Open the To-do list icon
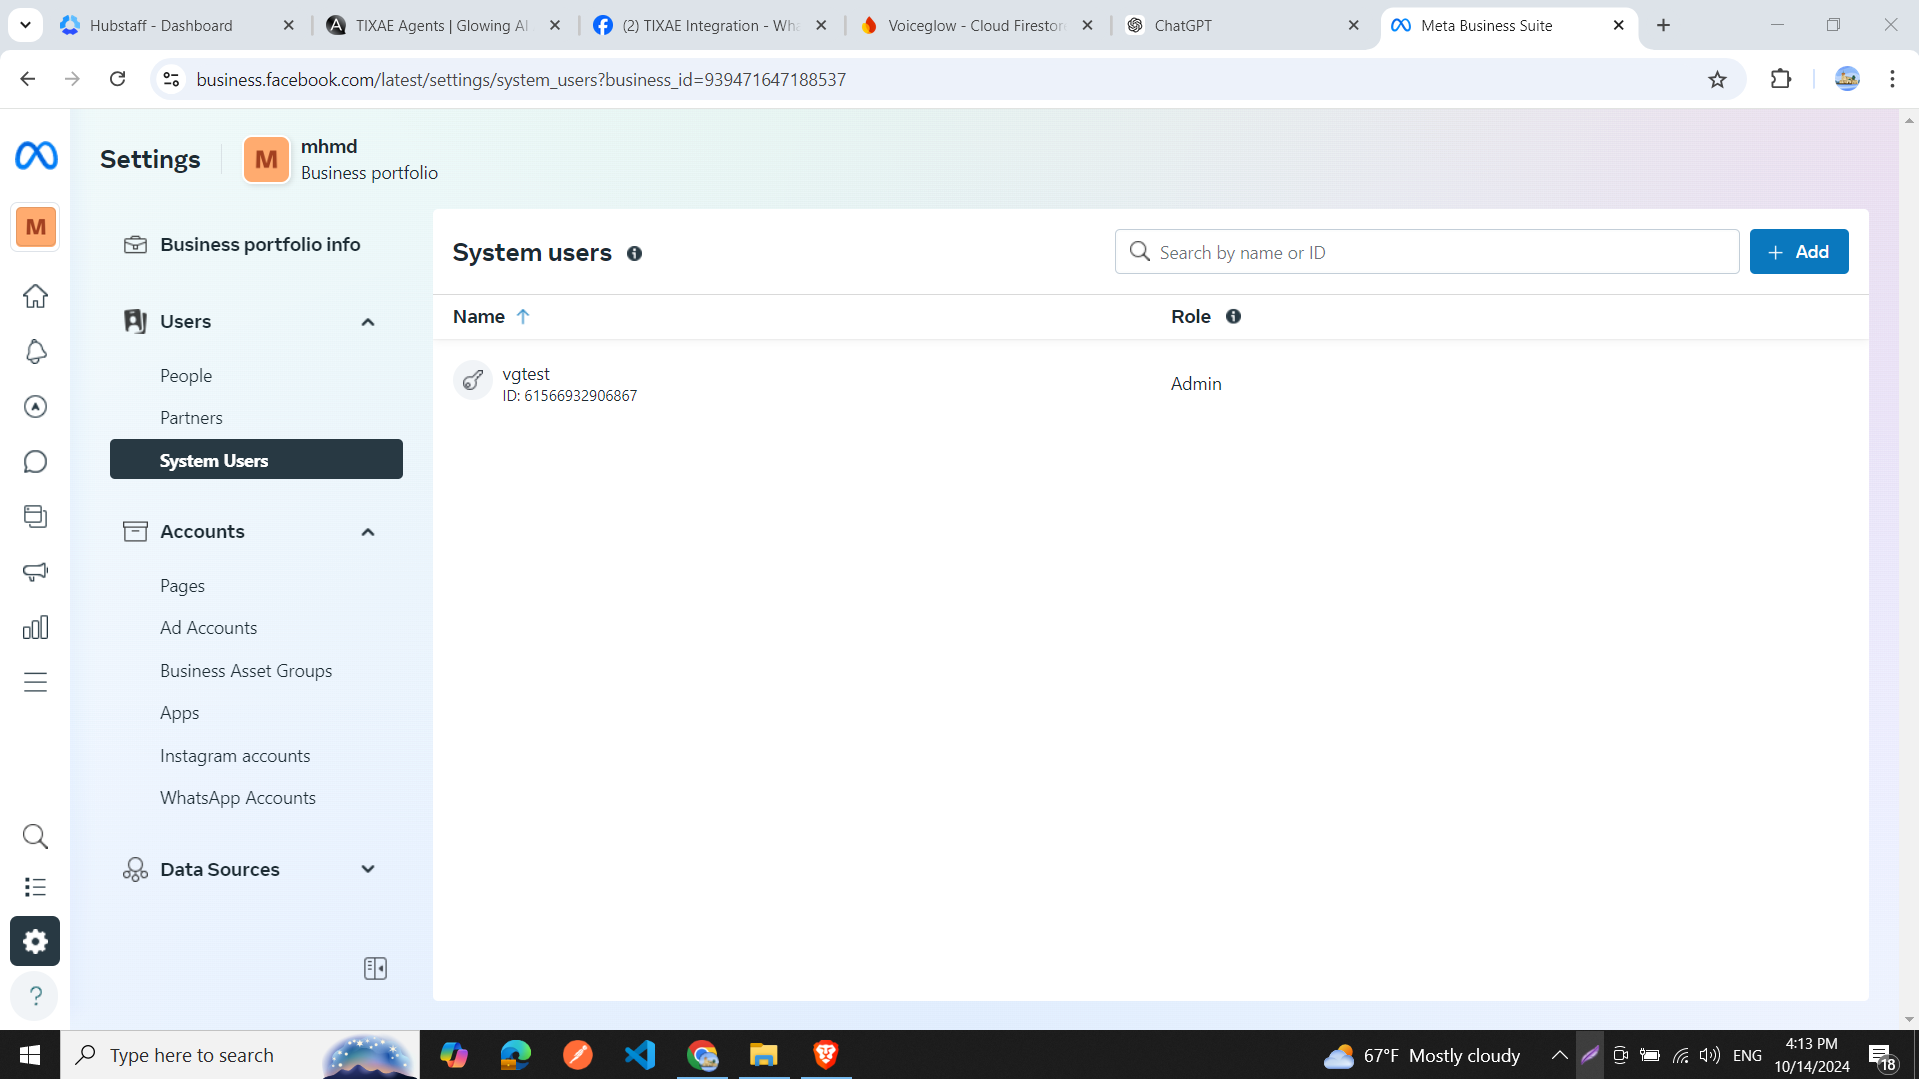 click(35, 886)
